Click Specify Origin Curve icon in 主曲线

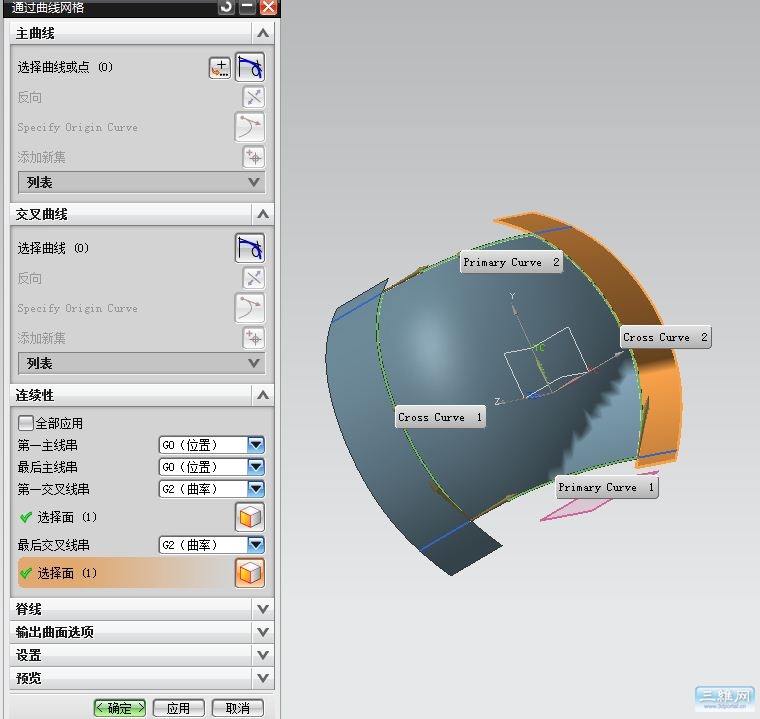tap(250, 127)
